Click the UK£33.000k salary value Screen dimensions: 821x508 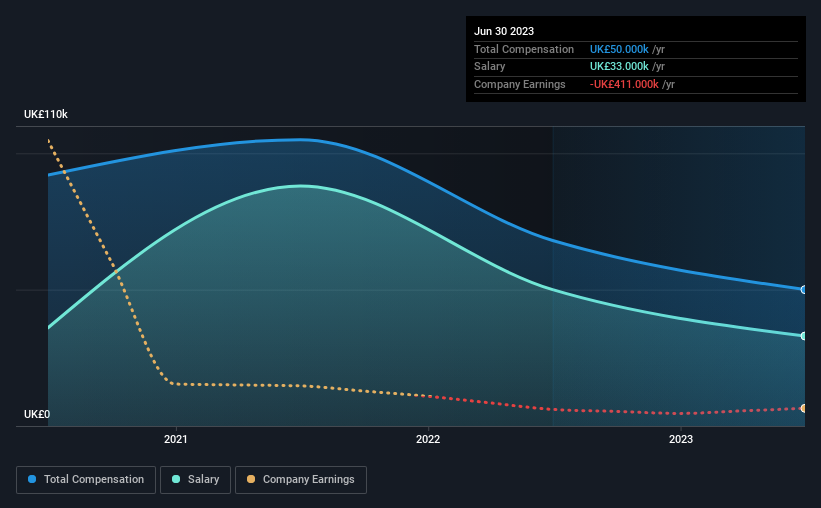[619, 67]
